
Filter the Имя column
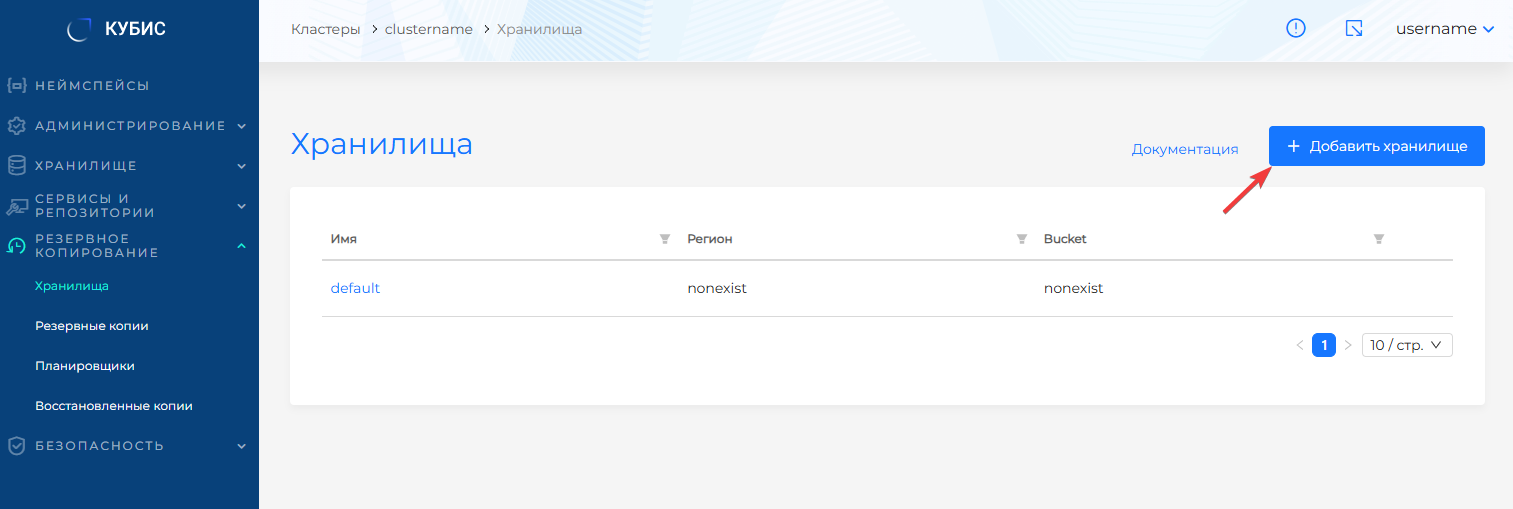click(664, 240)
